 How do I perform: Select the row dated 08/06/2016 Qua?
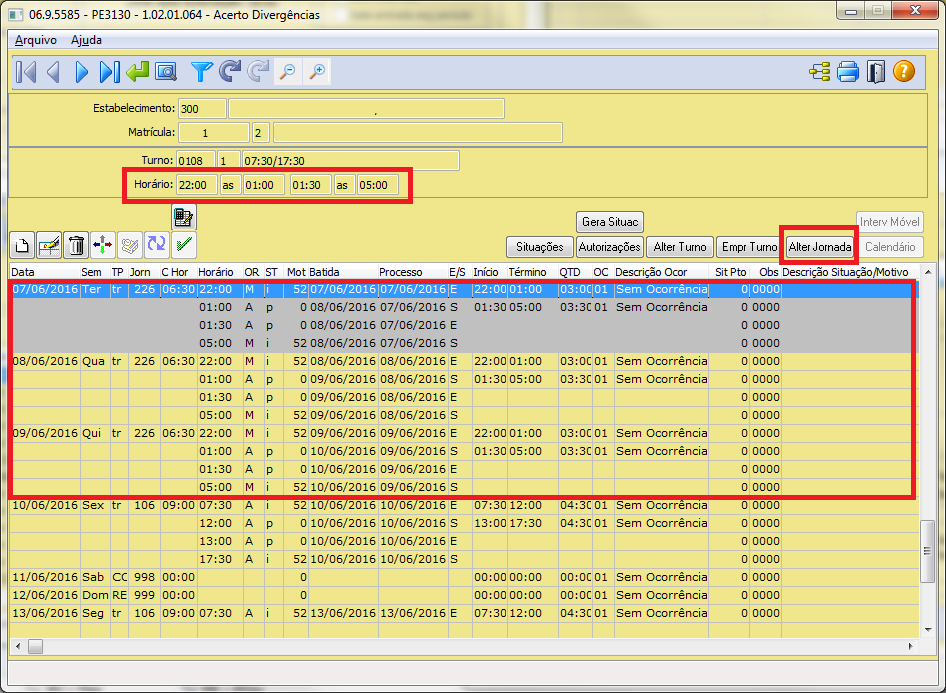click(x=463, y=361)
